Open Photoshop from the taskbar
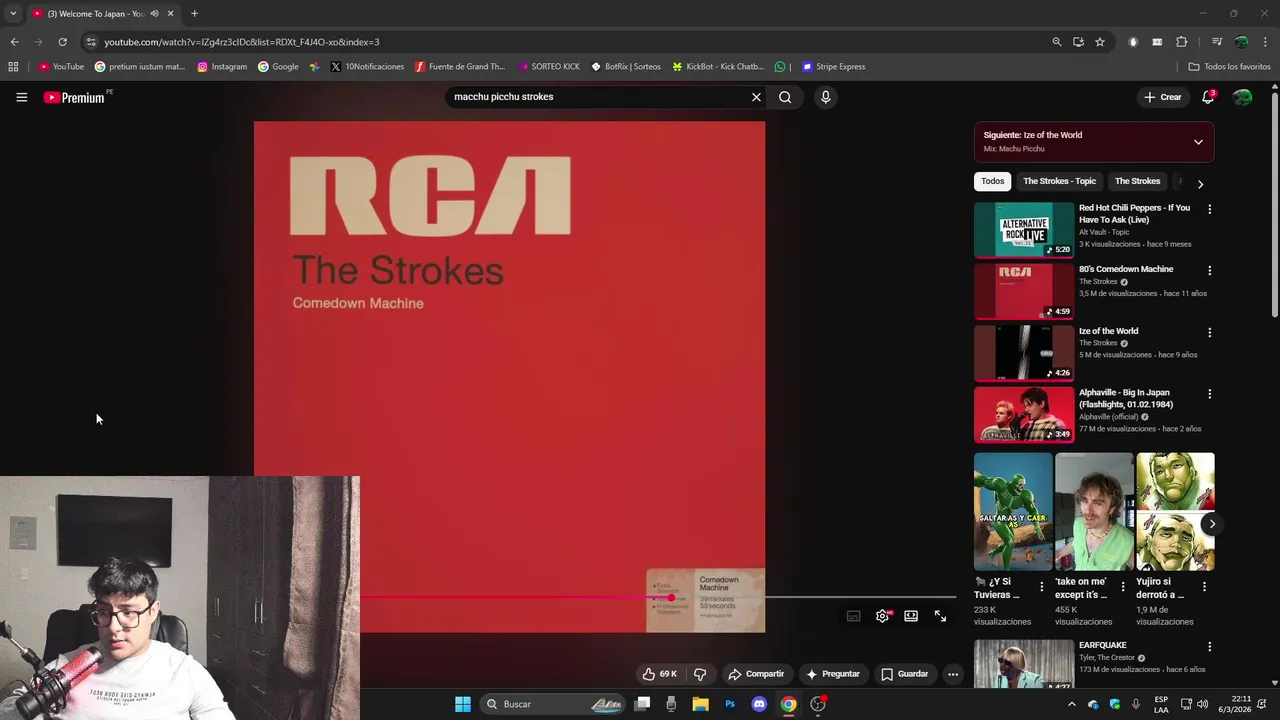The image size is (1280, 720). 730,704
